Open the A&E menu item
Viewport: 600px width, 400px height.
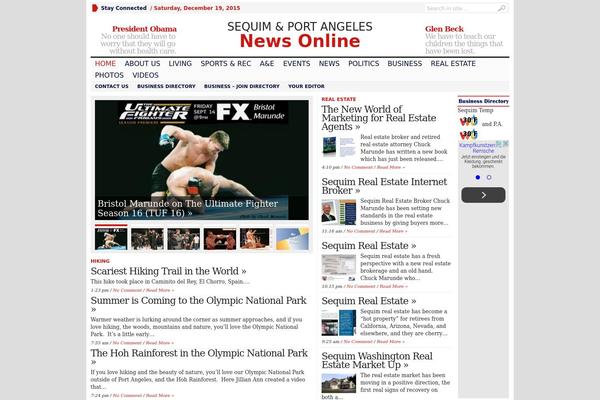pyautogui.click(x=267, y=64)
